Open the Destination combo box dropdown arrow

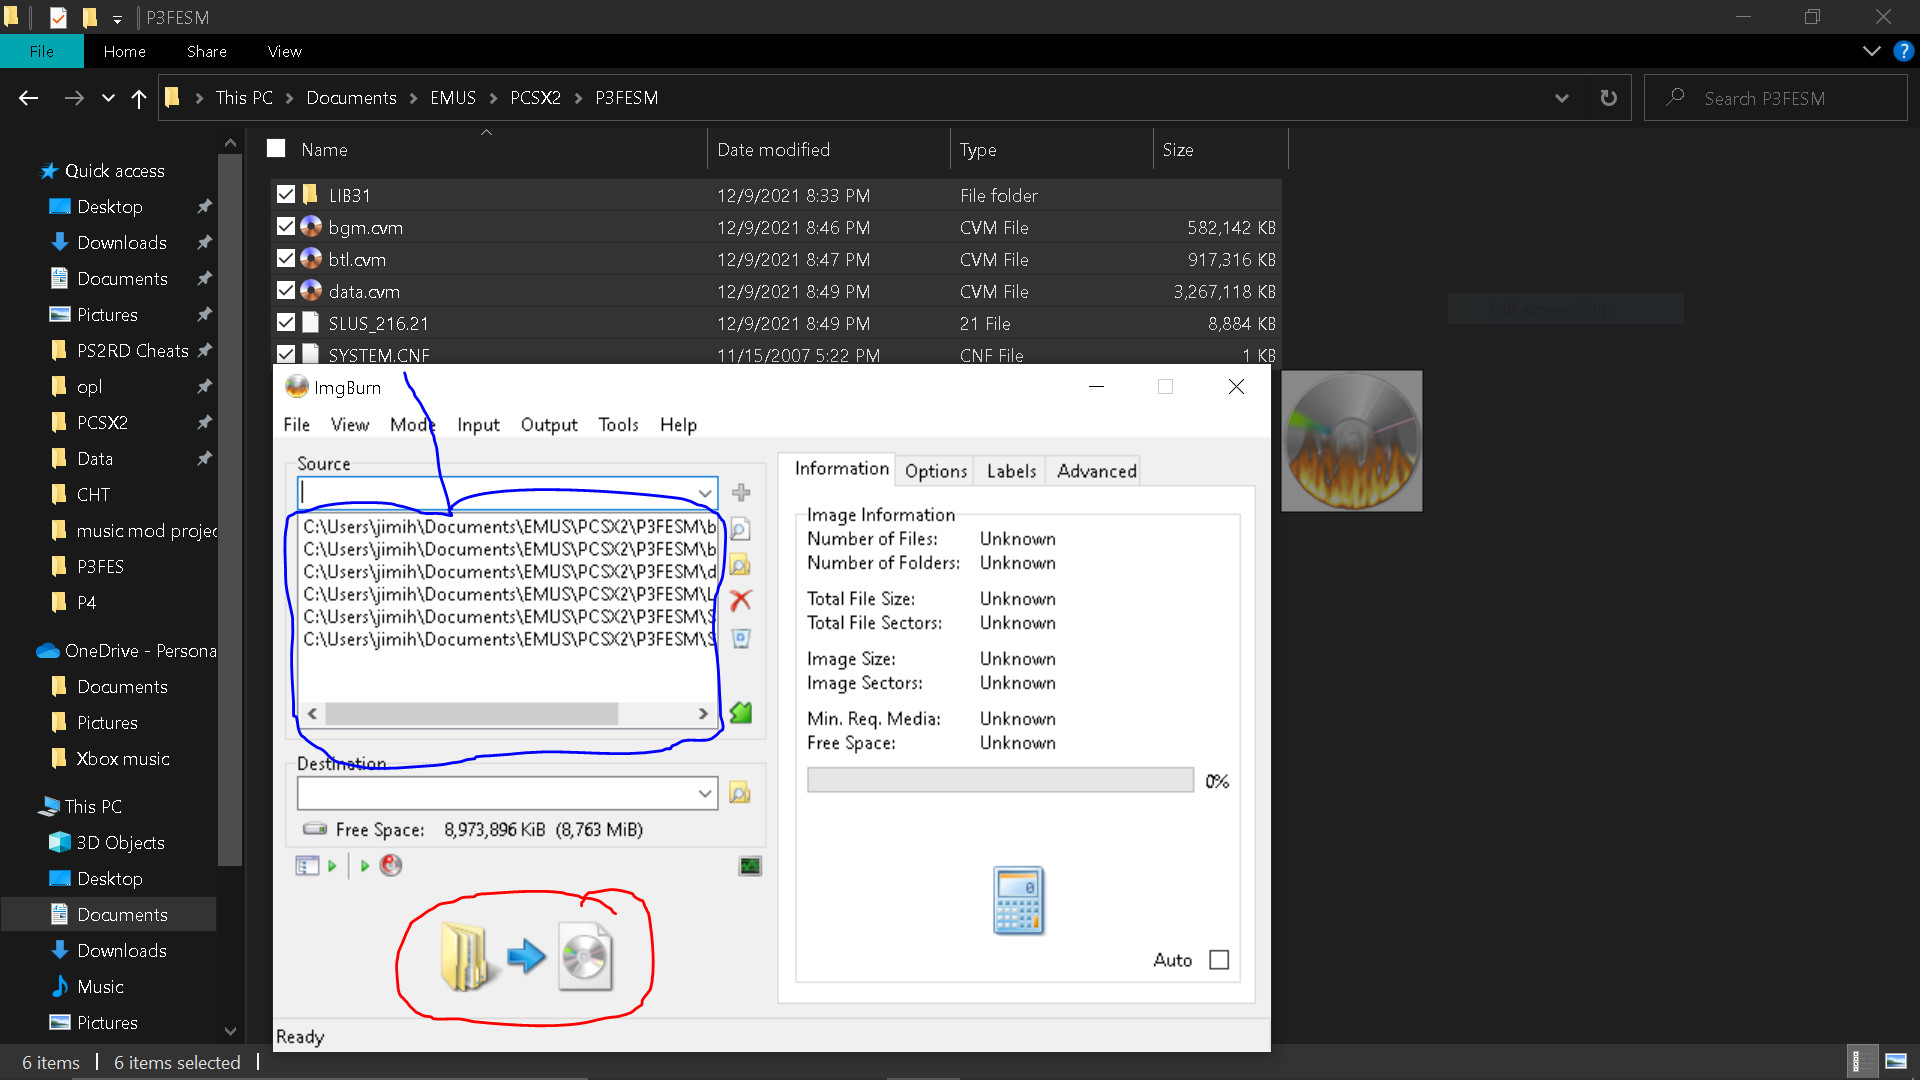click(x=705, y=793)
